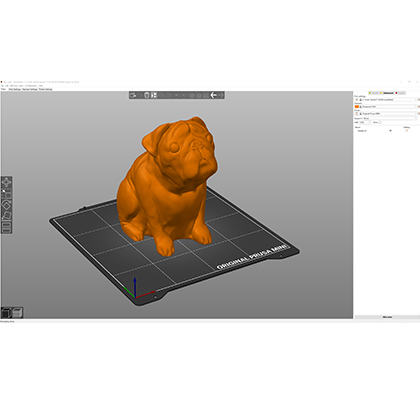420x420 pixels.
Task: Switch to the Plater tab
Action: (x=3, y=89)
